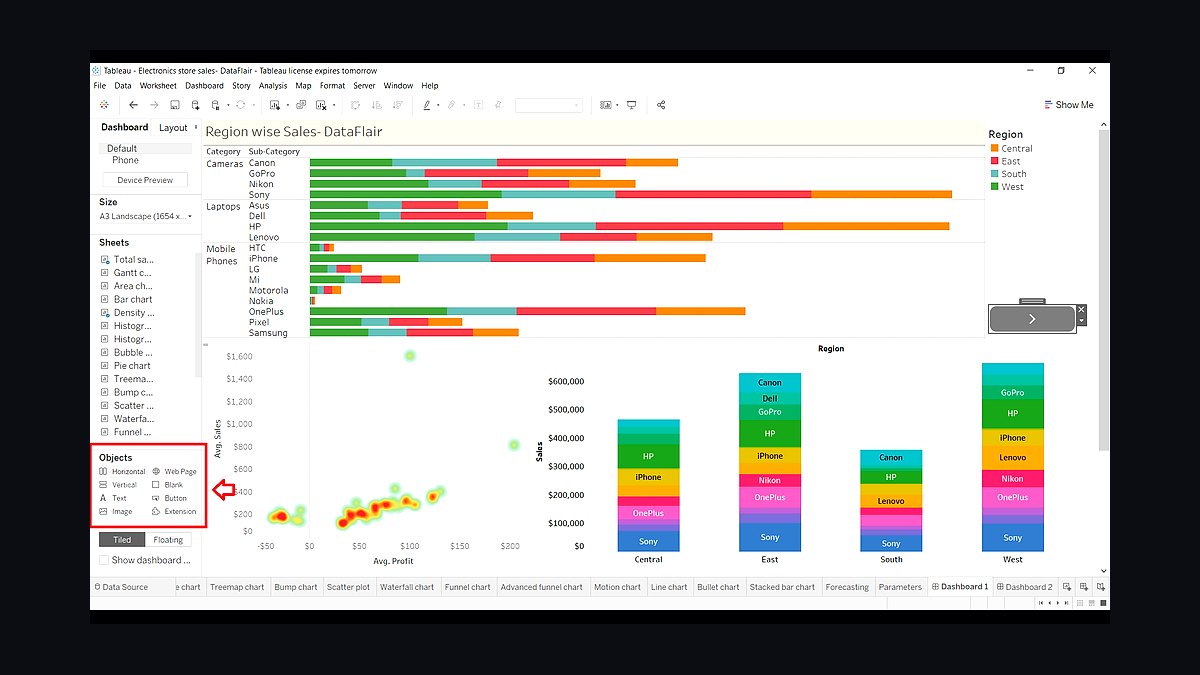The height and width of the screenshot is (675, 1200).
Task: Select the Horizontal container object
Action: [x=122, y=471]
